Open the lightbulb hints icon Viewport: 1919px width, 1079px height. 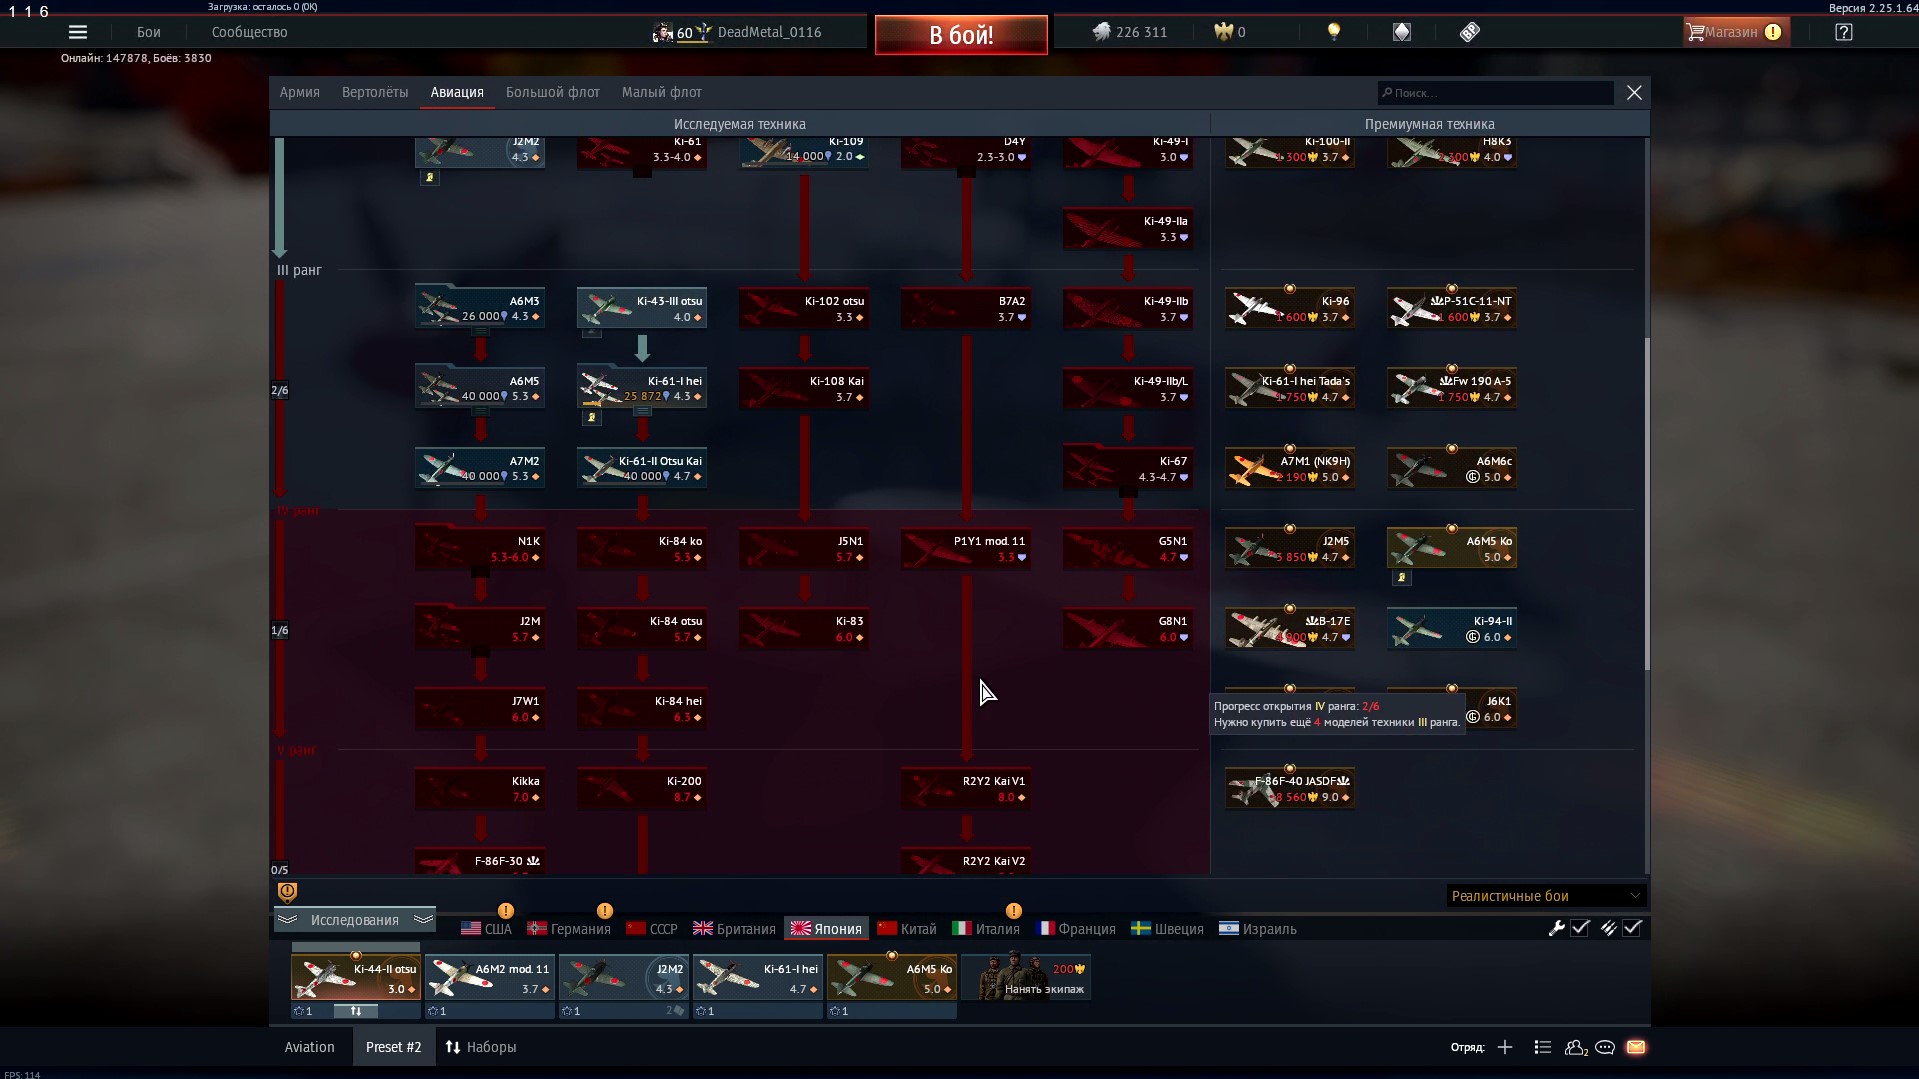1333,32
